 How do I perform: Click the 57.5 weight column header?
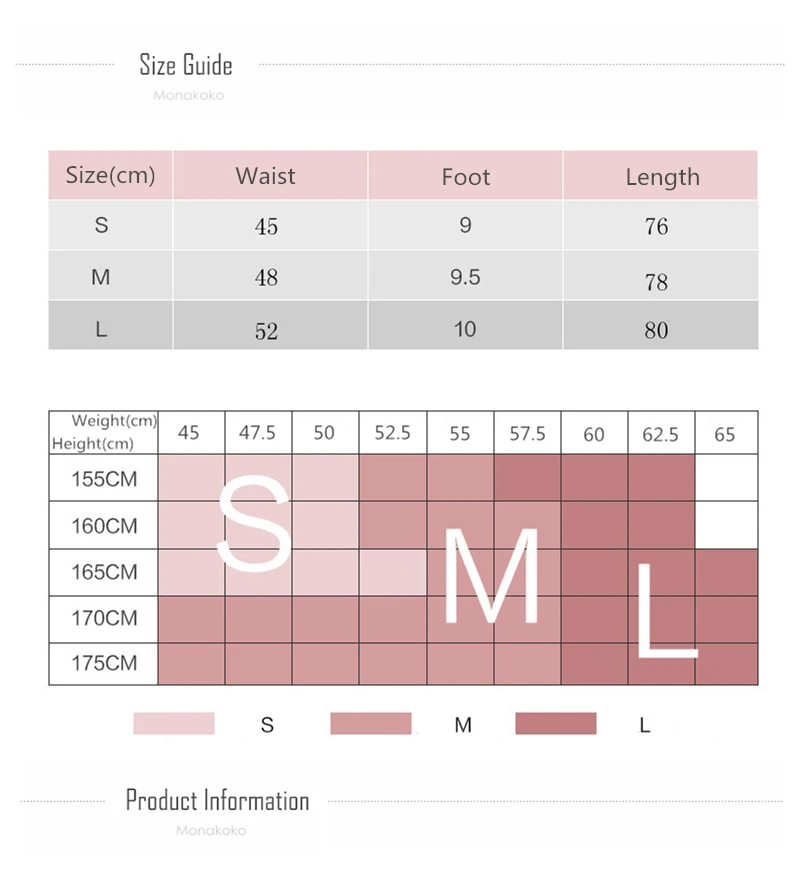(527, 433)
